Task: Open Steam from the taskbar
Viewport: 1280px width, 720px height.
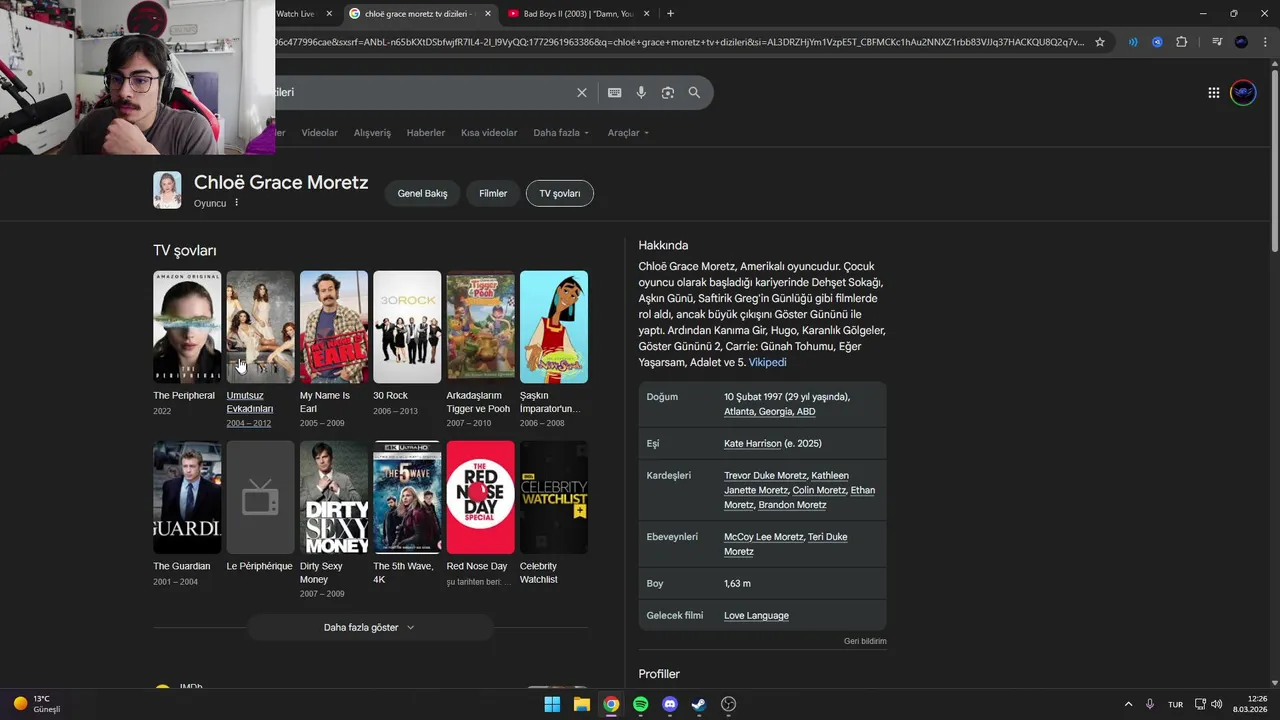Action: tap(699, 704)
